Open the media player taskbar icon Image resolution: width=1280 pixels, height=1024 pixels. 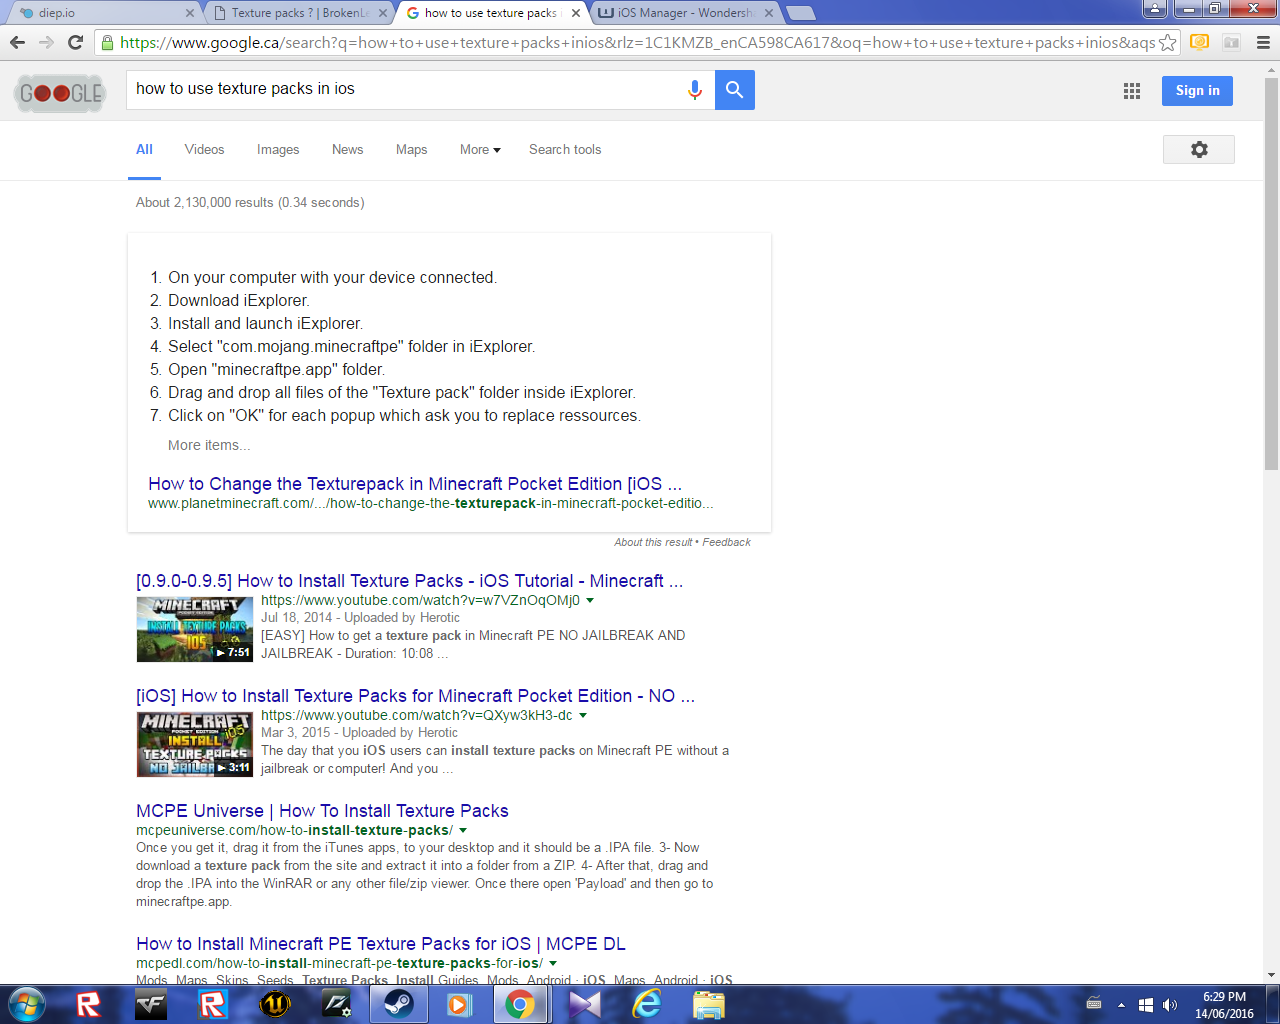pyautogui.click(x=459, y=1004)
